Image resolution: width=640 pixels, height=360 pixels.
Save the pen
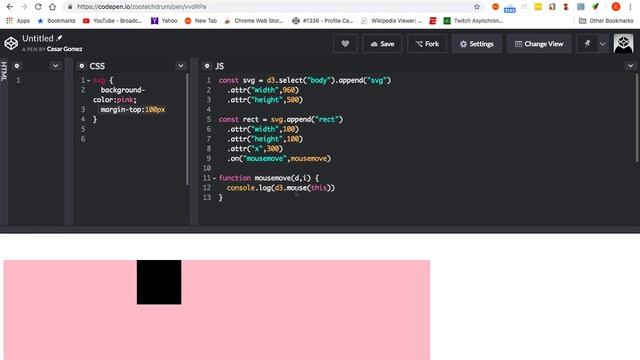pos(382,44)
